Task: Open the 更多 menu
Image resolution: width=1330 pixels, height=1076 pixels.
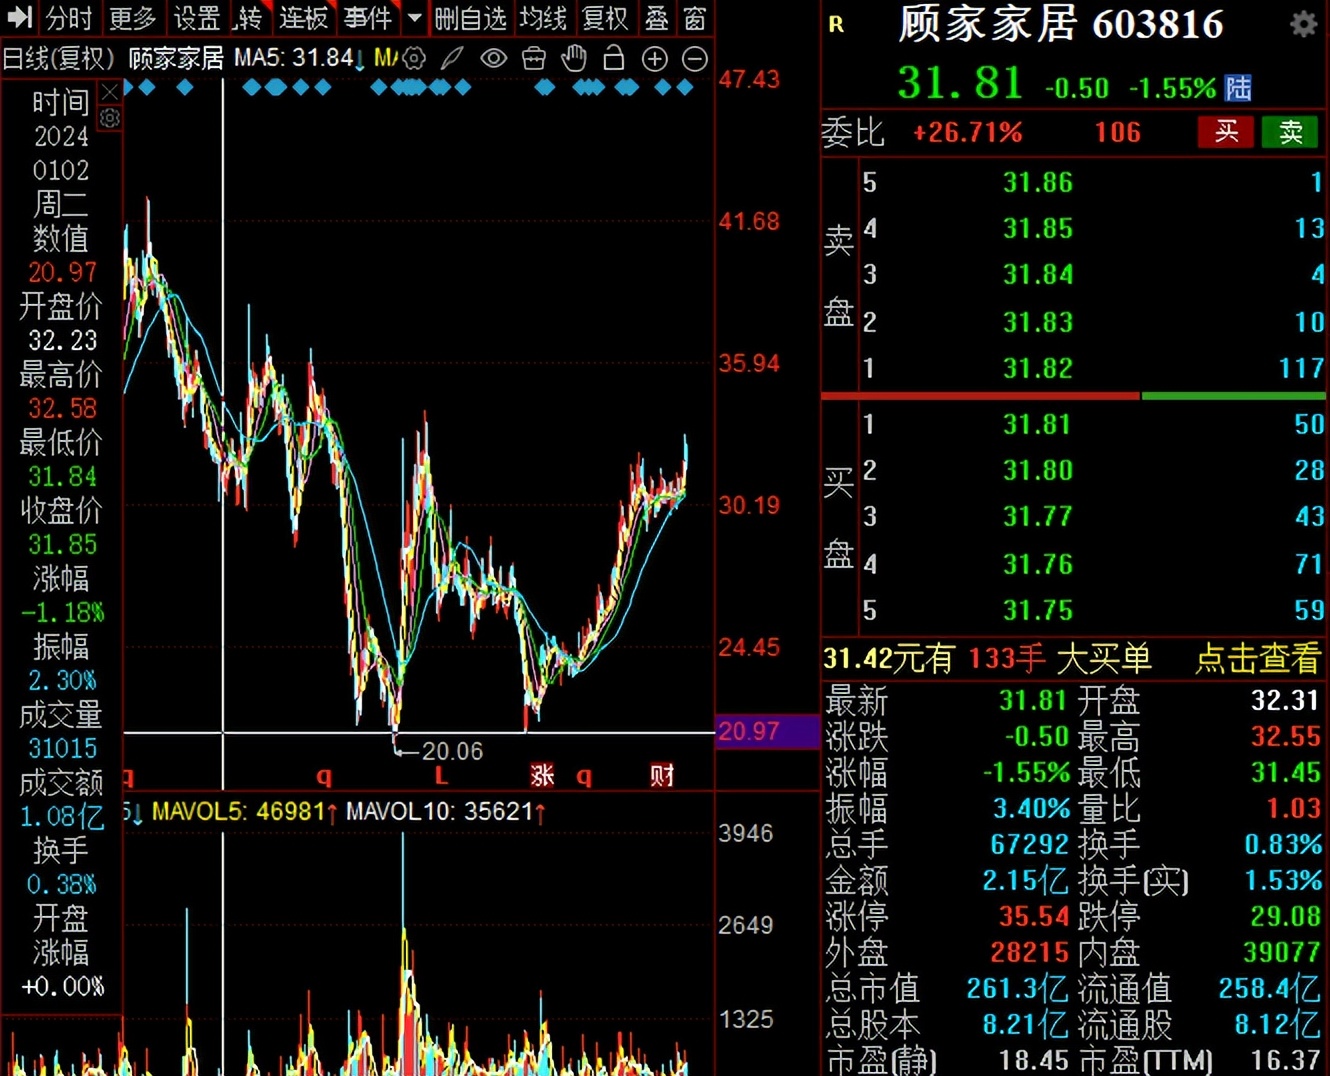Action: (132, 17)
